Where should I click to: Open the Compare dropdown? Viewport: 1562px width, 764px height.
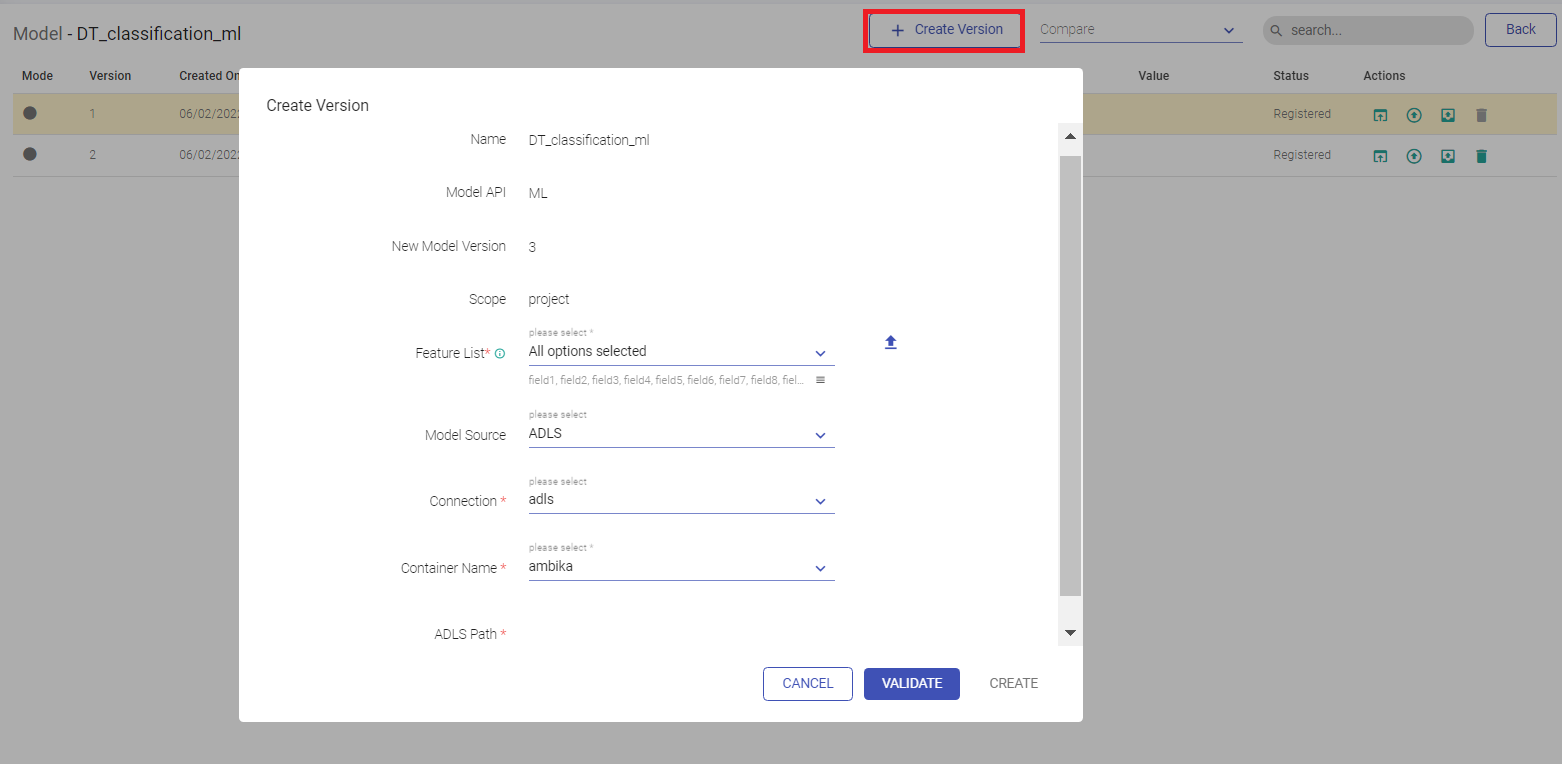(1140, 30)
